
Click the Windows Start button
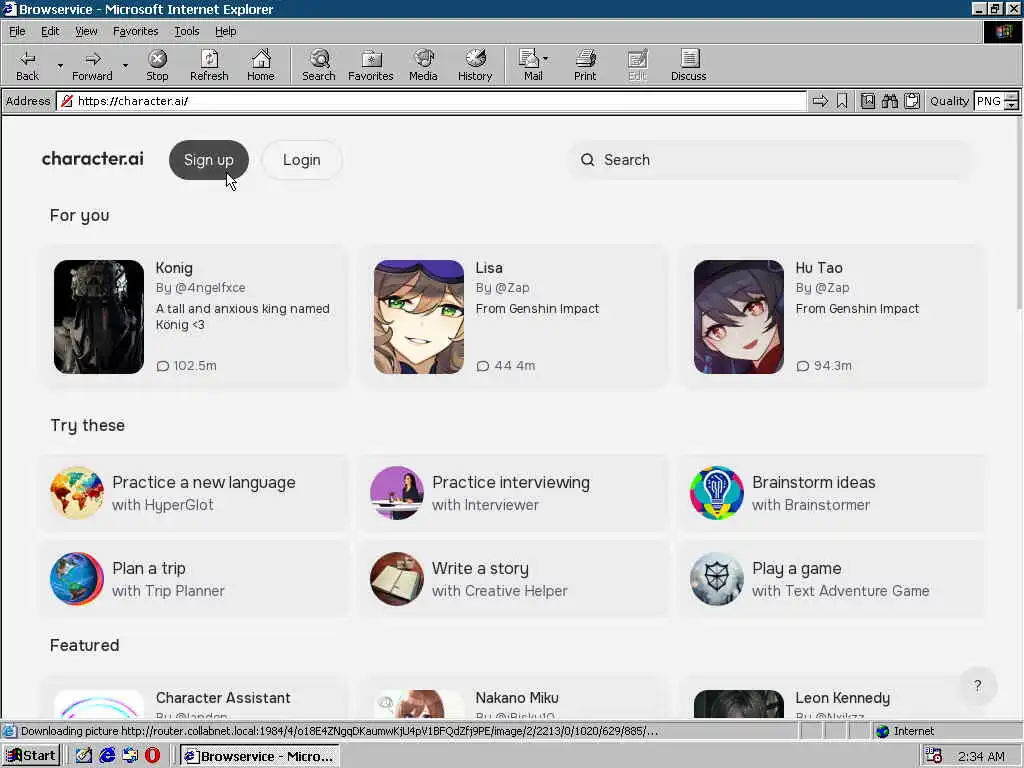point(31,756)
